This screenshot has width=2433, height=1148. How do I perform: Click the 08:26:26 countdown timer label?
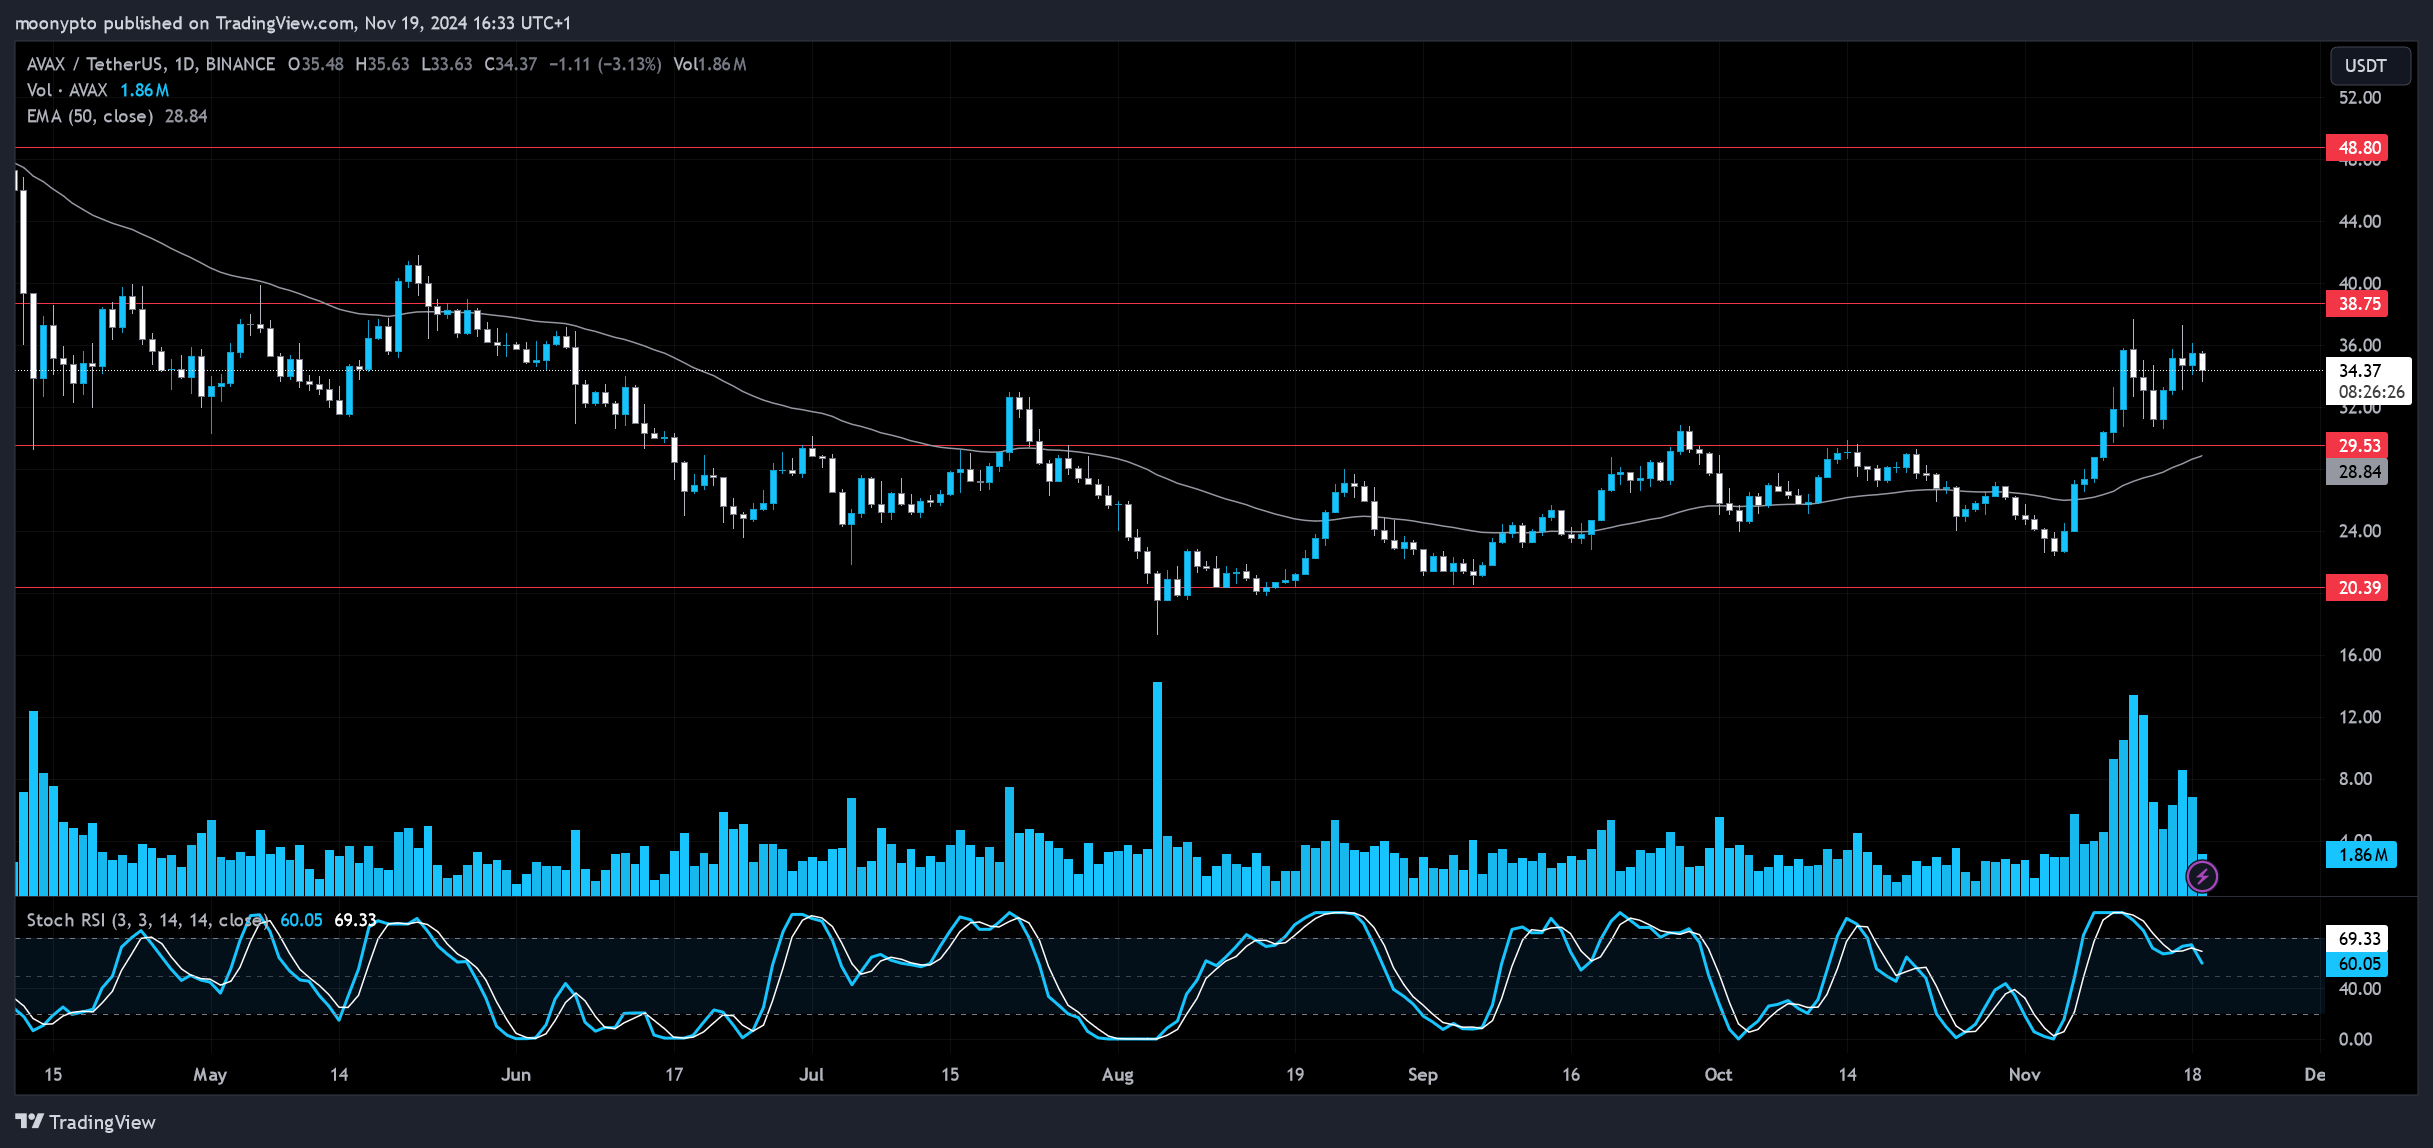coord(2371,393)
